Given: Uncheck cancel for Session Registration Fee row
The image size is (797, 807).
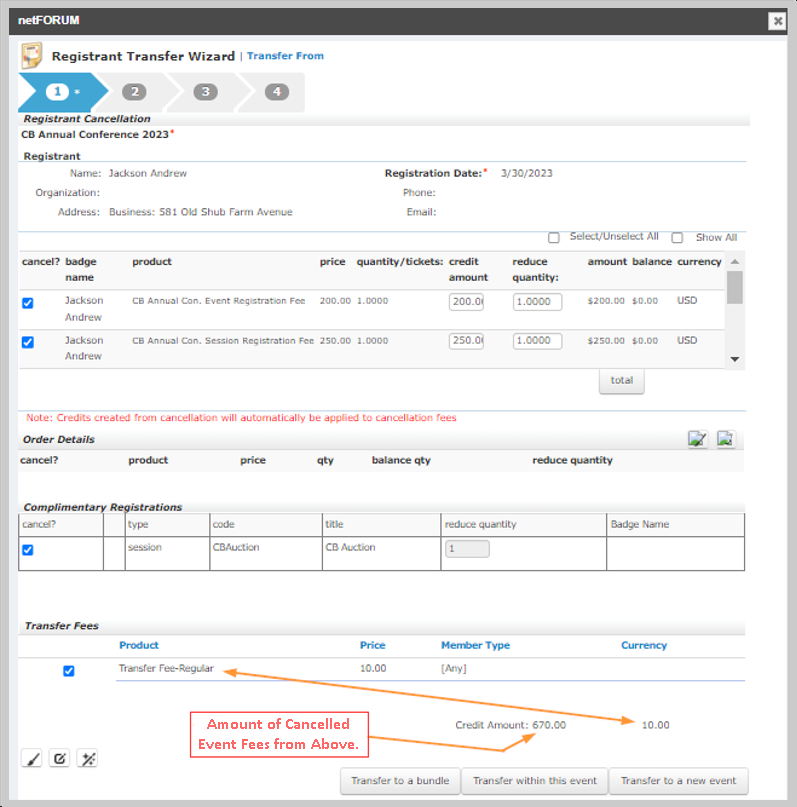Looking at the screenshot, I should click(x=28, y=342).
